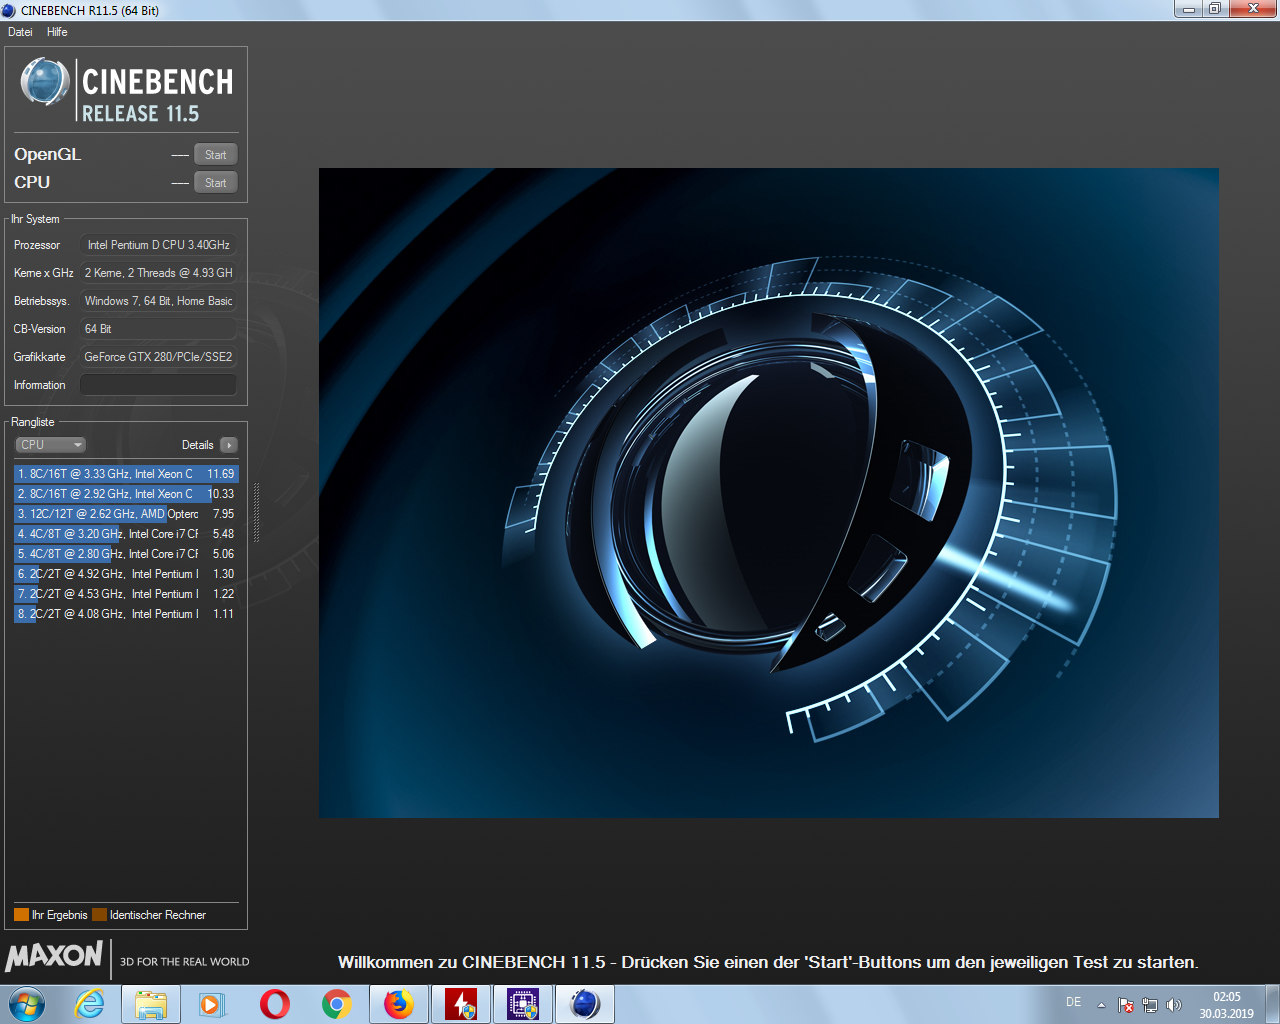Launch Firefox from taskbar
1280x1024 pixels.
(398, 1004)
